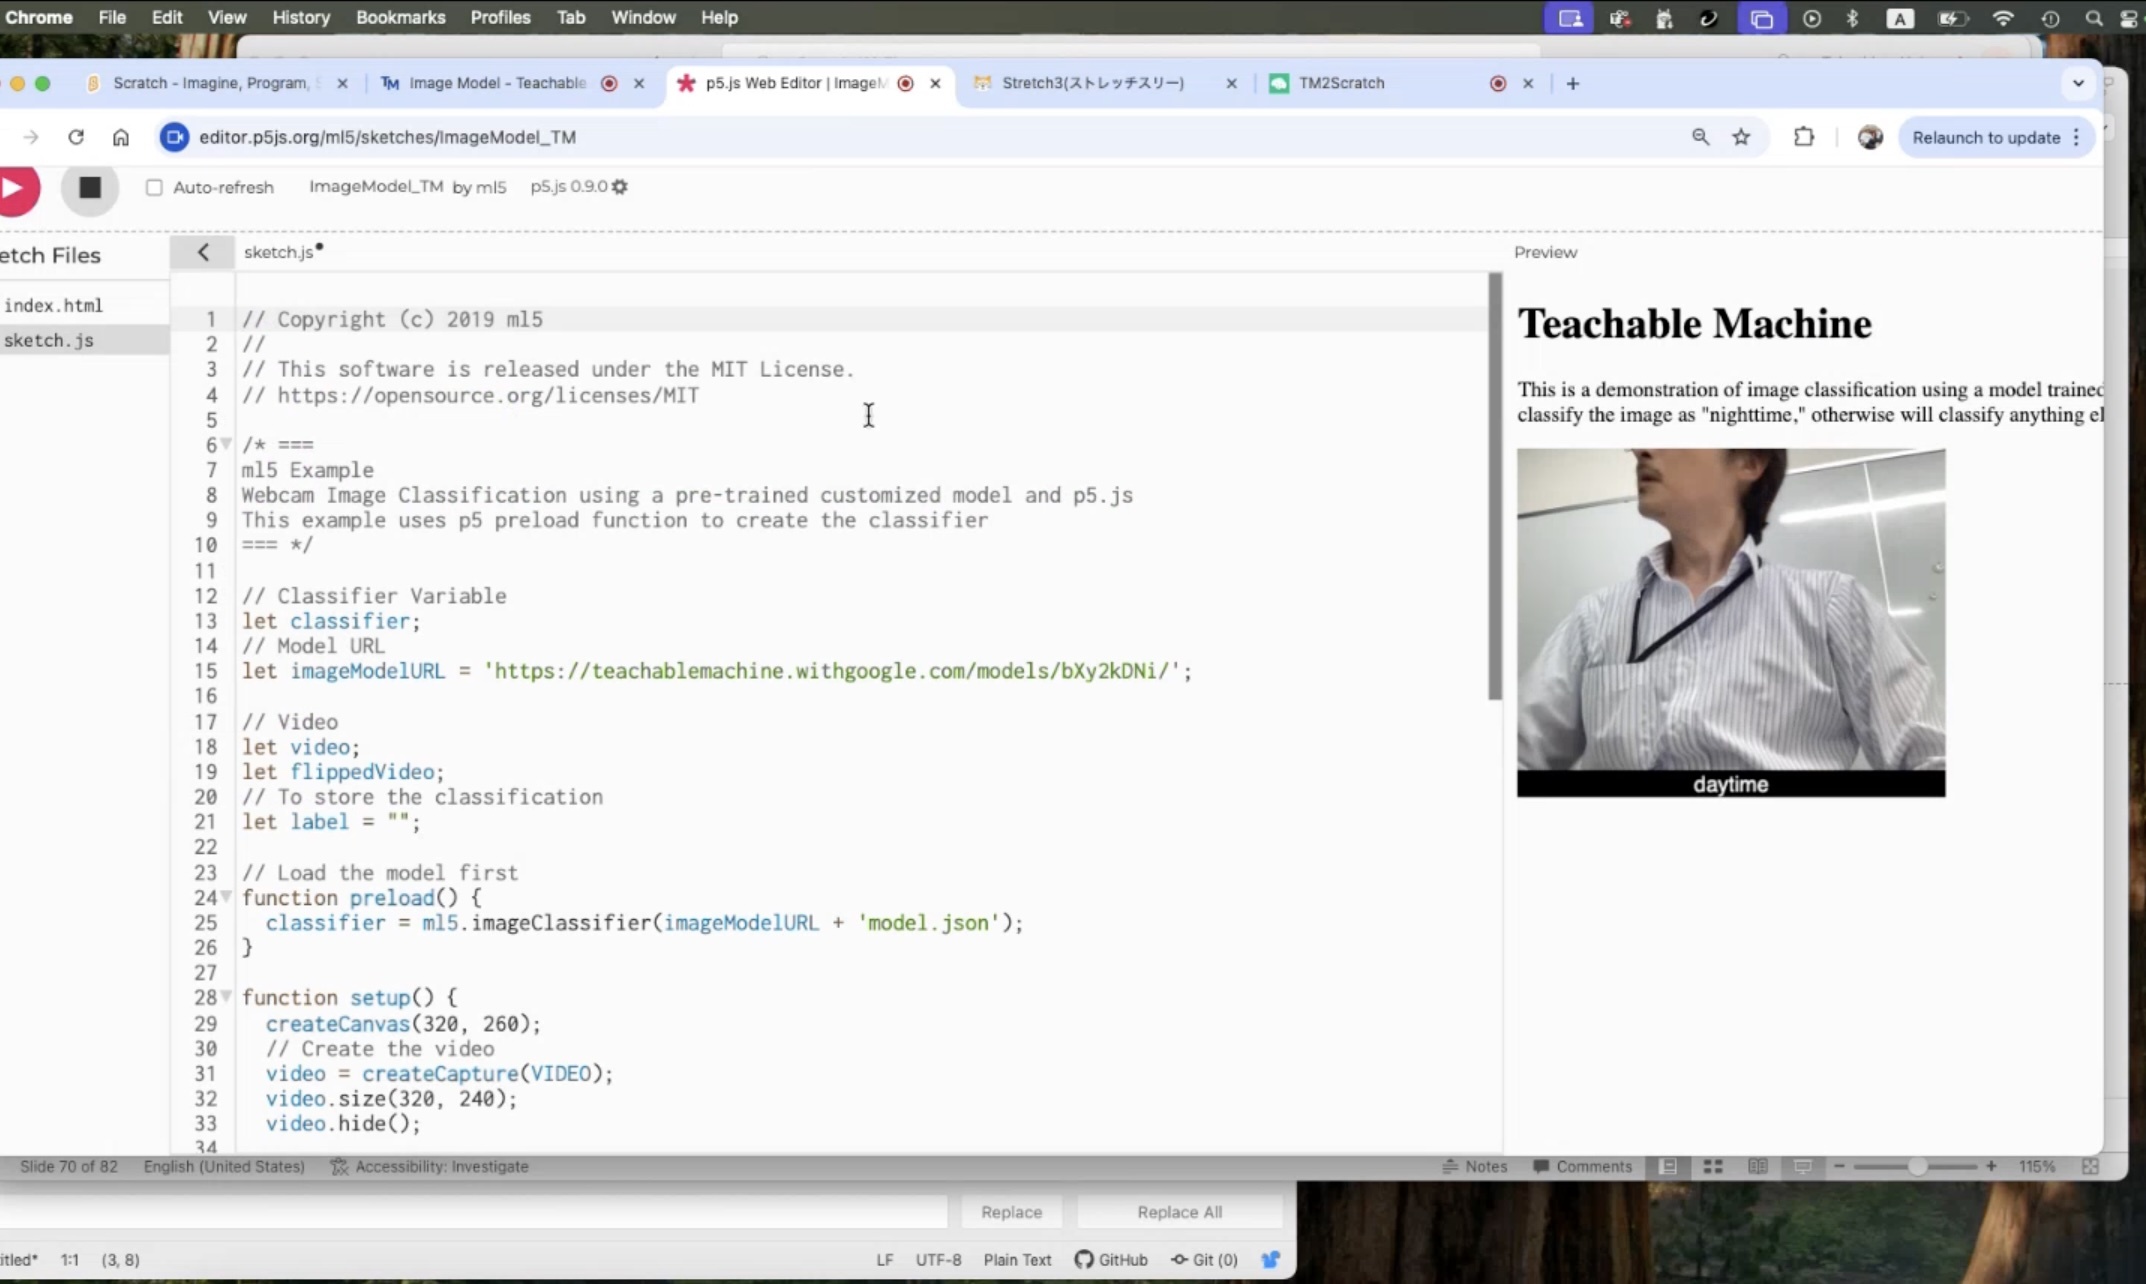Fold the comment block at line 6
This screenshot has height=1284, width=2146.
coord(226,444)
